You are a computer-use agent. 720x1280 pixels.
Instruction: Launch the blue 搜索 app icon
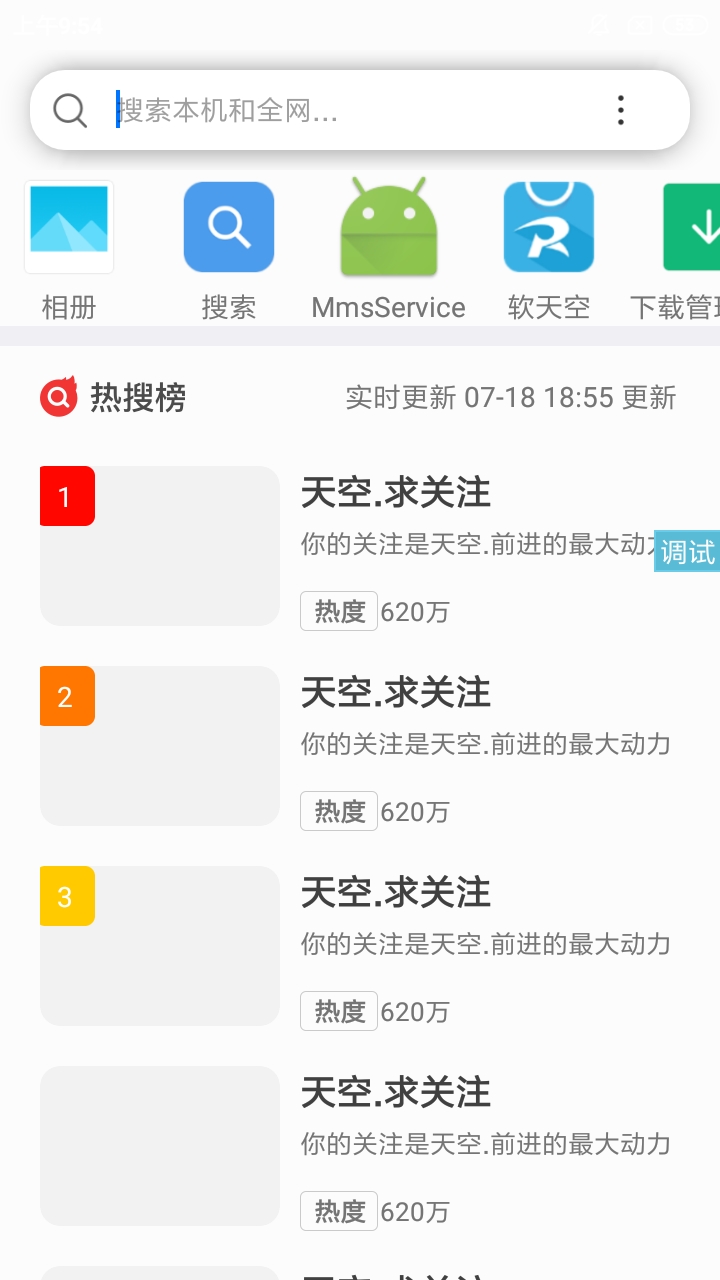pyautogui.click(x=229, y=227)
